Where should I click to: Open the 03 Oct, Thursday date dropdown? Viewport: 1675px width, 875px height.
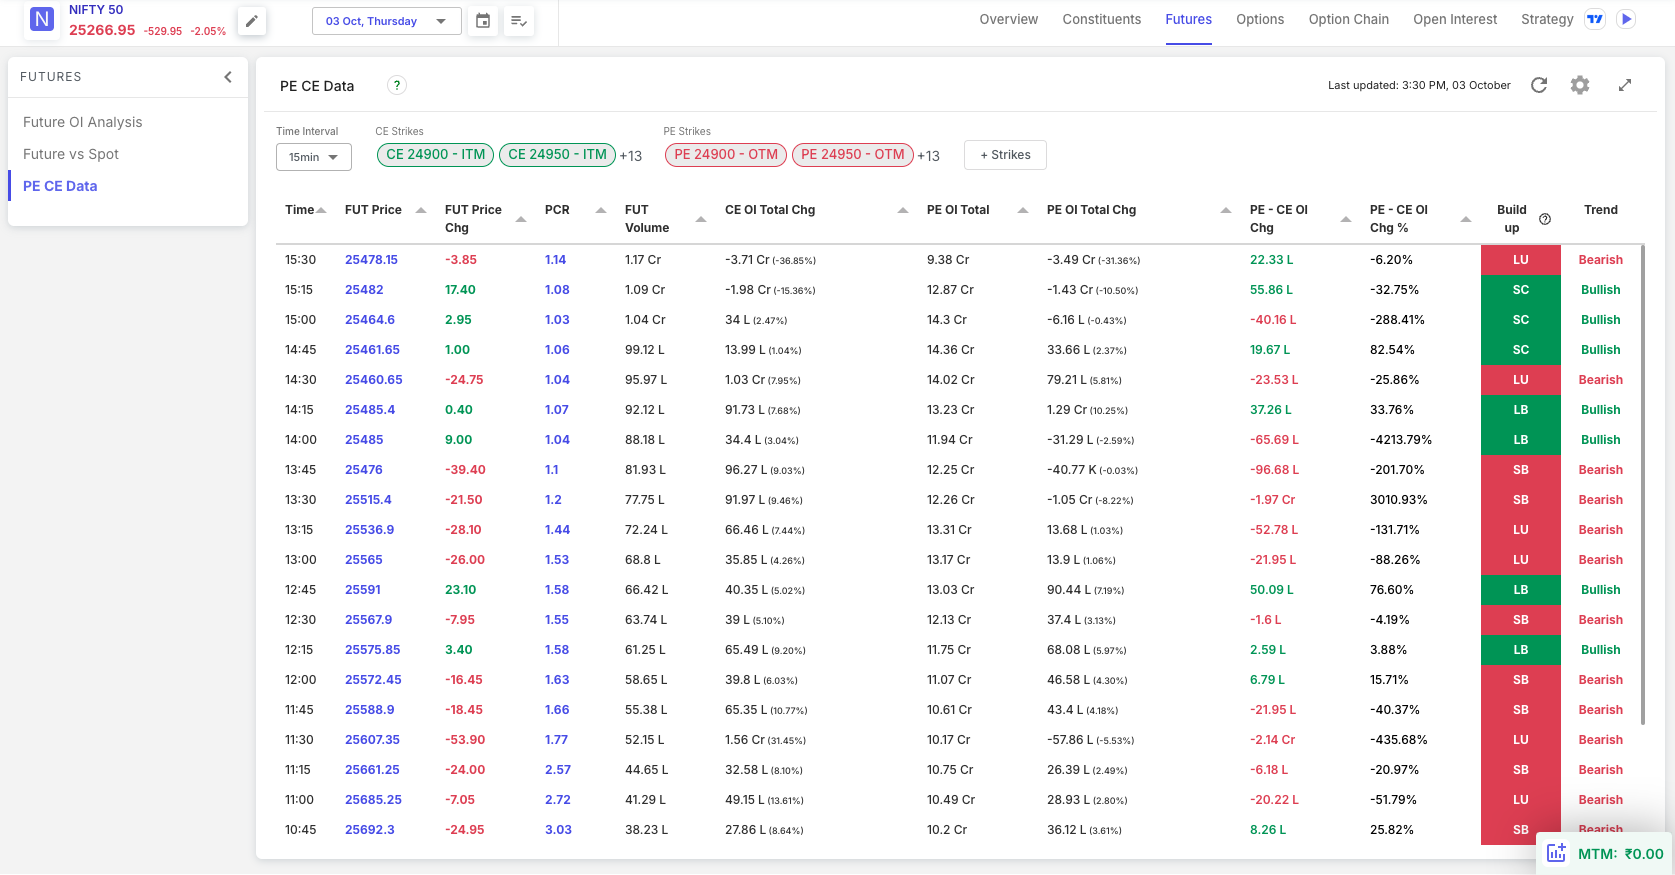tap(386, 21)
